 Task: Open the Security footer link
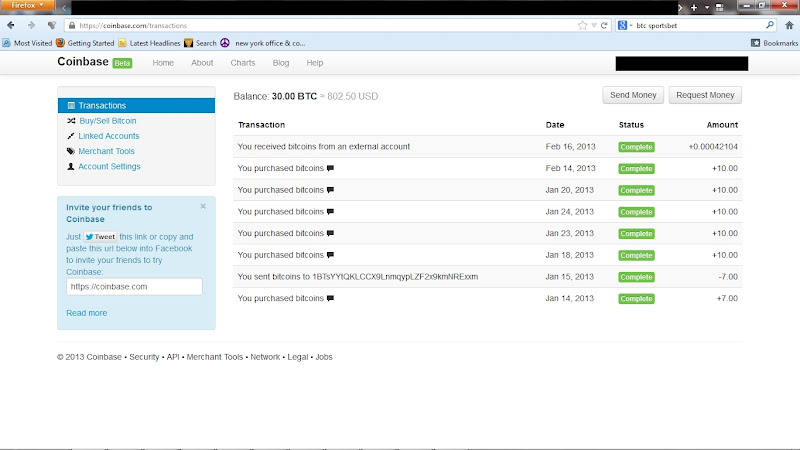point(144,357)
